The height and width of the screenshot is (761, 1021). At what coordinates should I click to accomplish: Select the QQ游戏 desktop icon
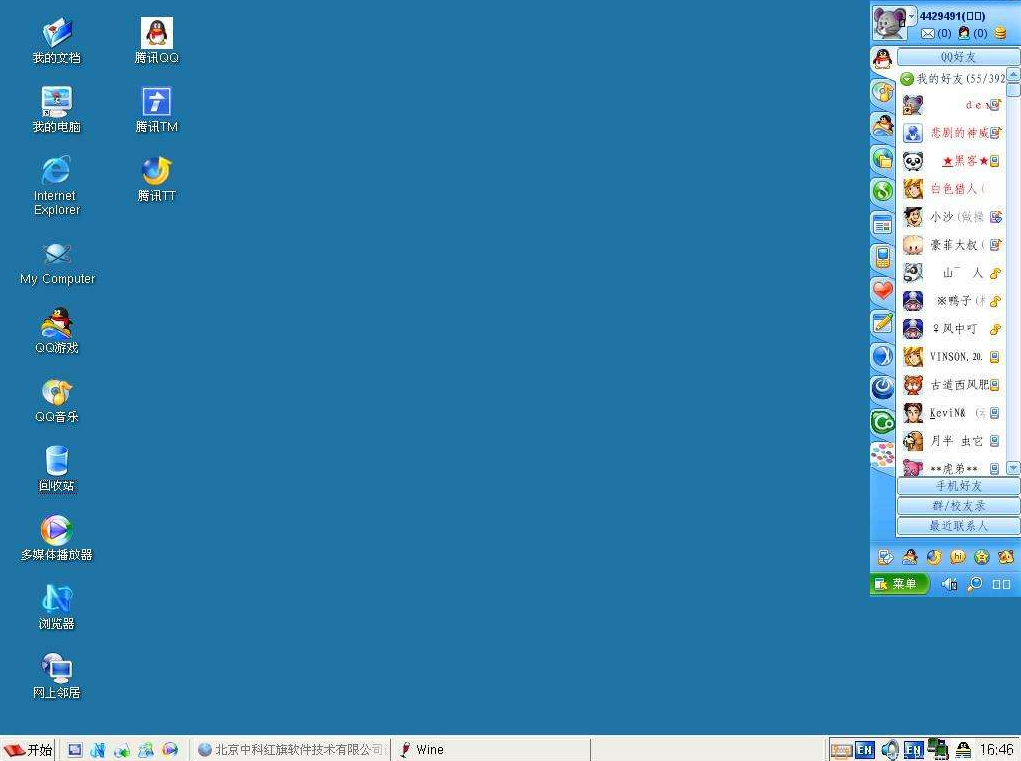[57, 331]
